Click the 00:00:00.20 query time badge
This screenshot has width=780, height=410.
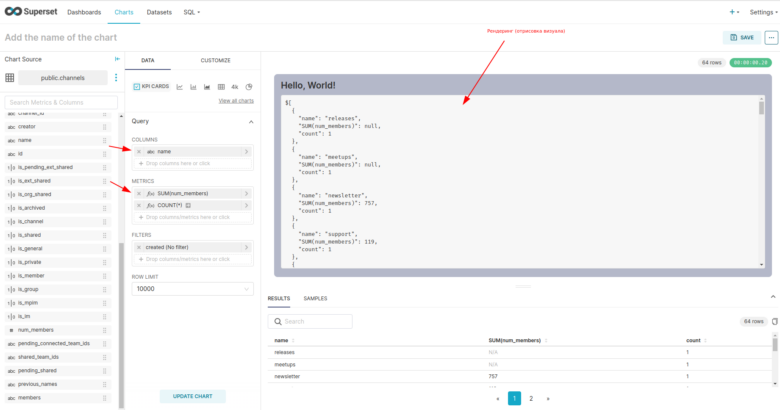coord(750,63)
